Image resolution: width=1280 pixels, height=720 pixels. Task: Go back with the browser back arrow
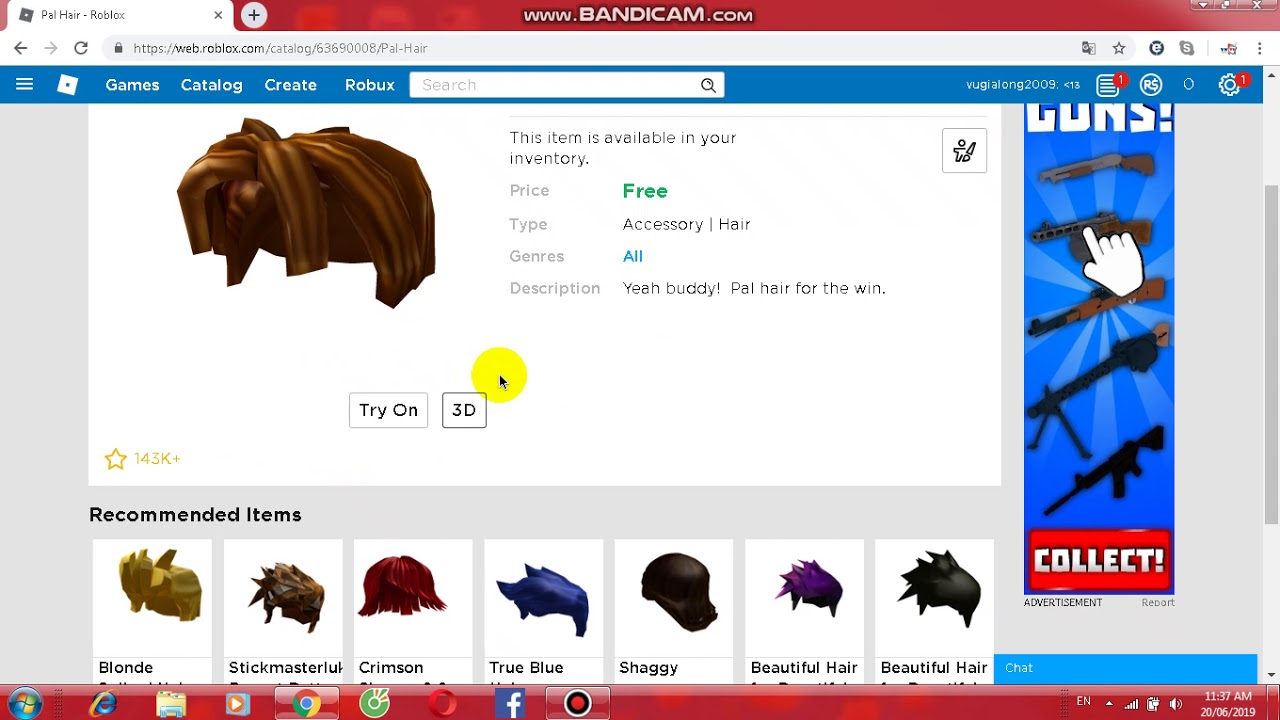(x=21, y=48)
